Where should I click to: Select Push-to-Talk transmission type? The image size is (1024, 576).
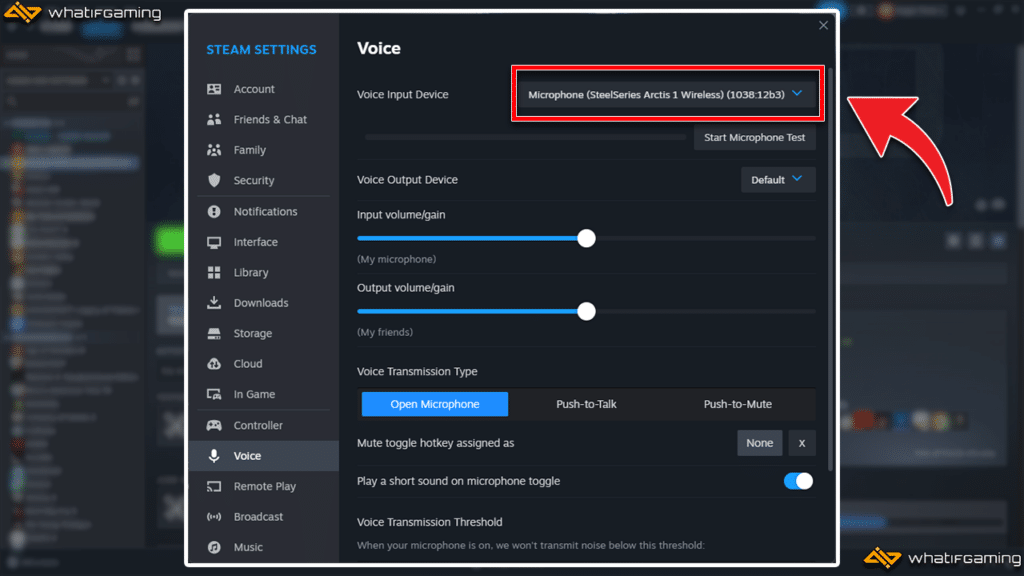(x=586, y=404)
